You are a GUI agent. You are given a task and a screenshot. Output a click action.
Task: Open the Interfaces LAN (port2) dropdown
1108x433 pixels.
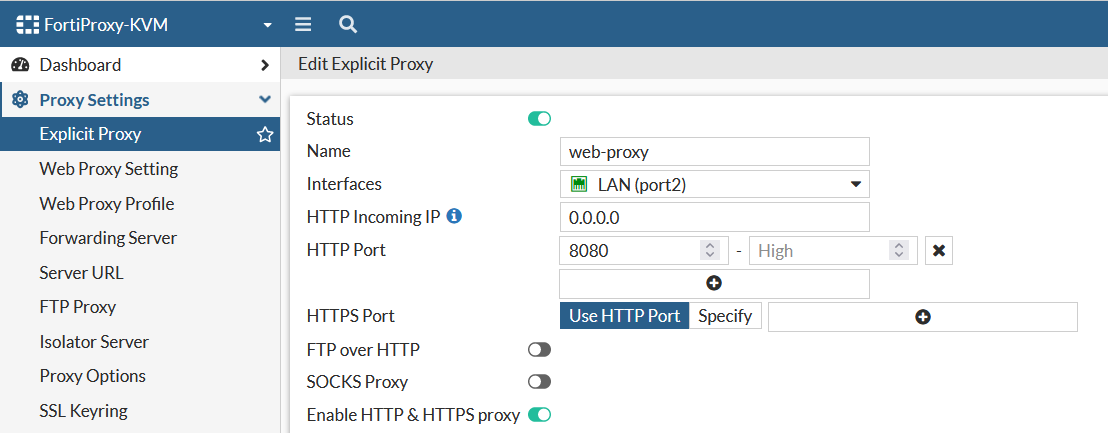pos(714,184)
